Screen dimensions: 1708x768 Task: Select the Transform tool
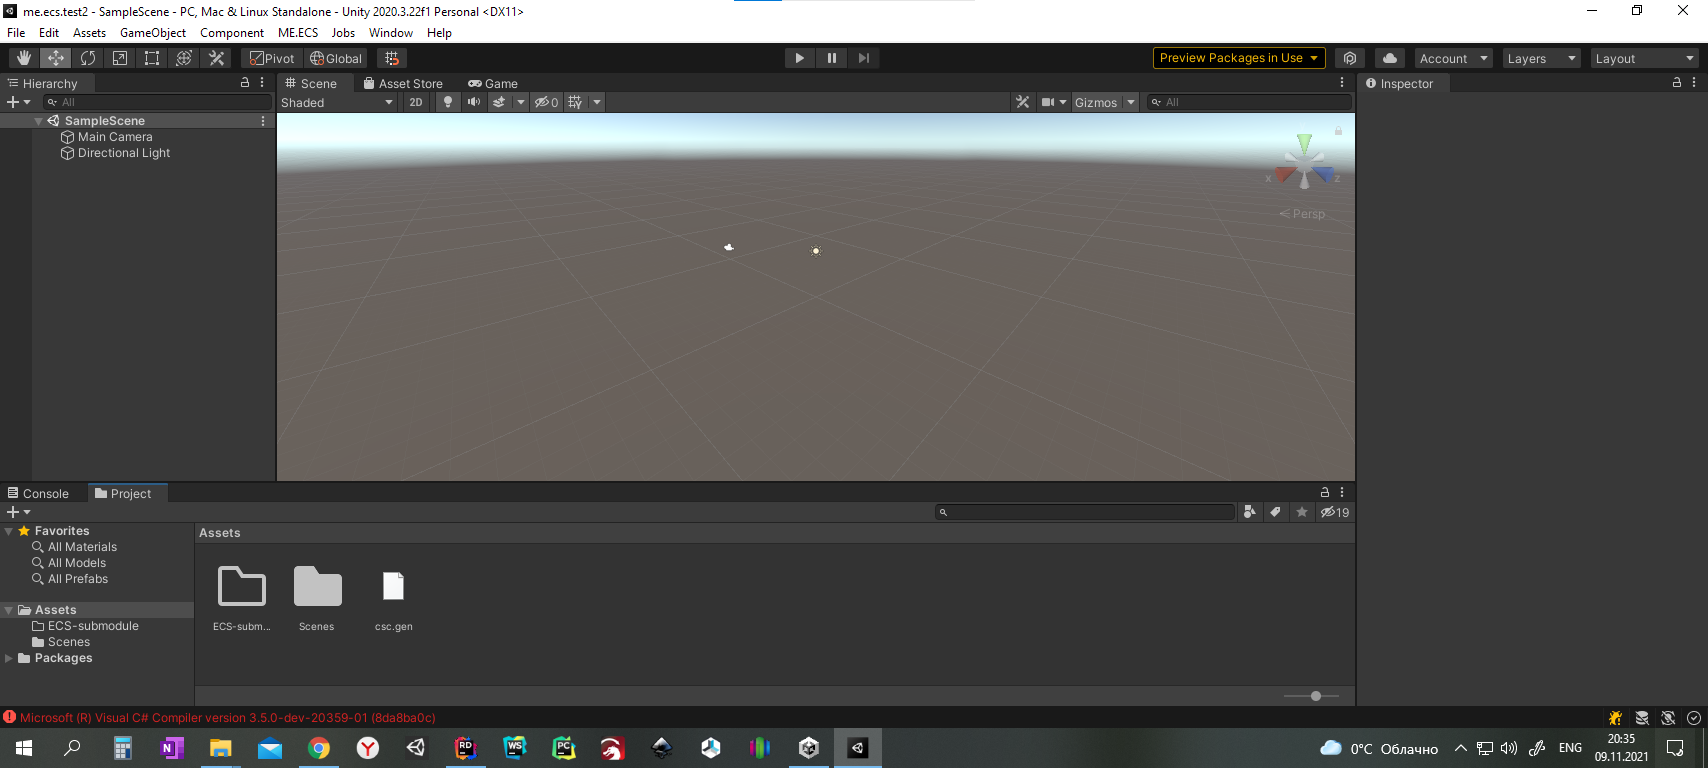(x=184, y=58)
